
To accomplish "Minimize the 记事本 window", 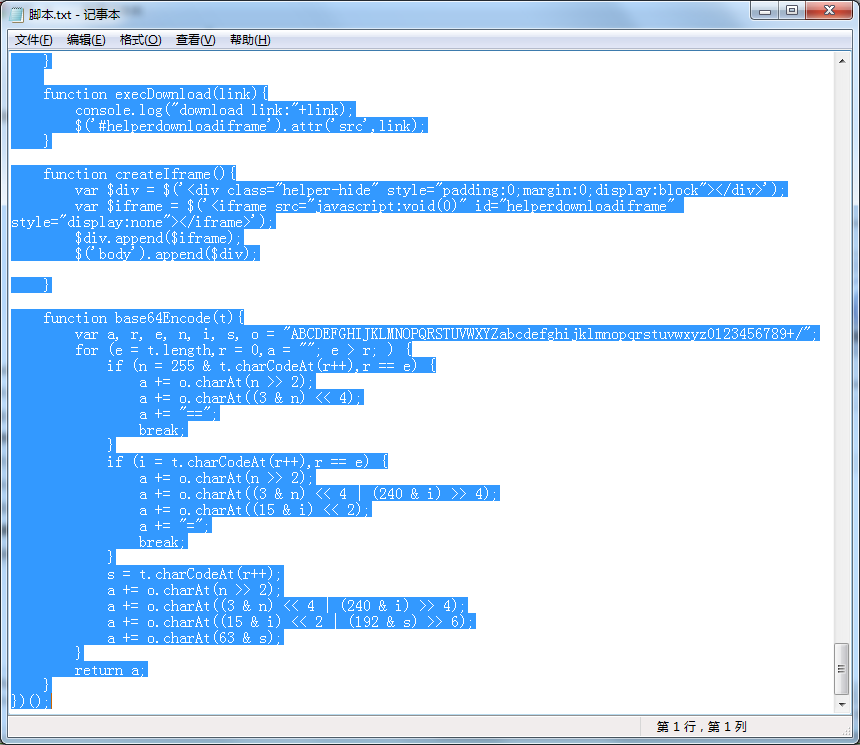I will pyautogui.click(x=765, y=10).
